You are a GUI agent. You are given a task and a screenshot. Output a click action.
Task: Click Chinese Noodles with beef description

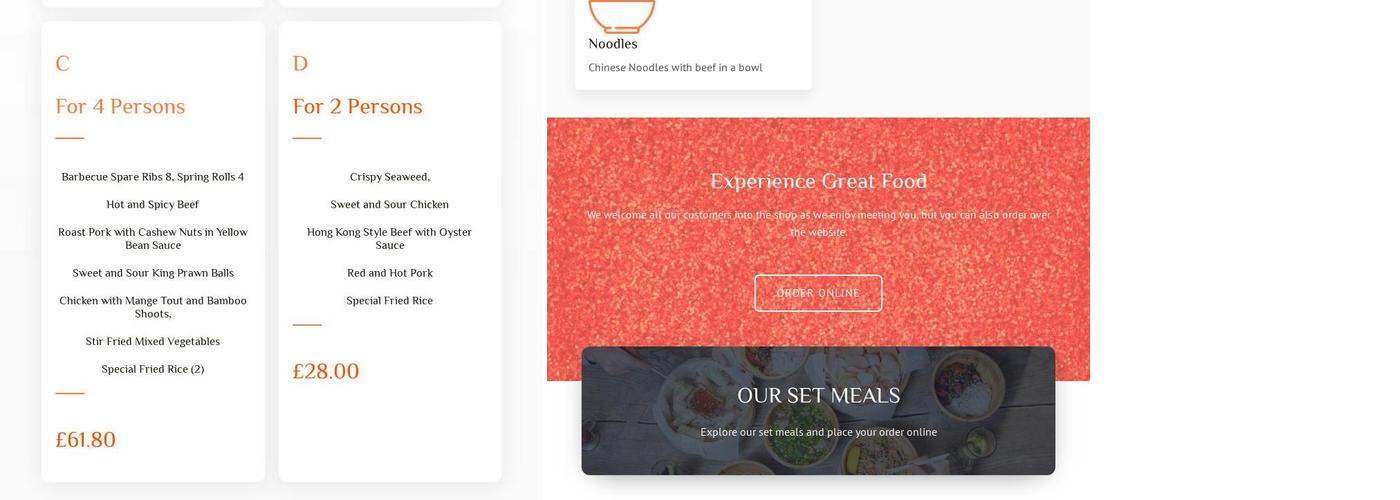click(675, 67)
